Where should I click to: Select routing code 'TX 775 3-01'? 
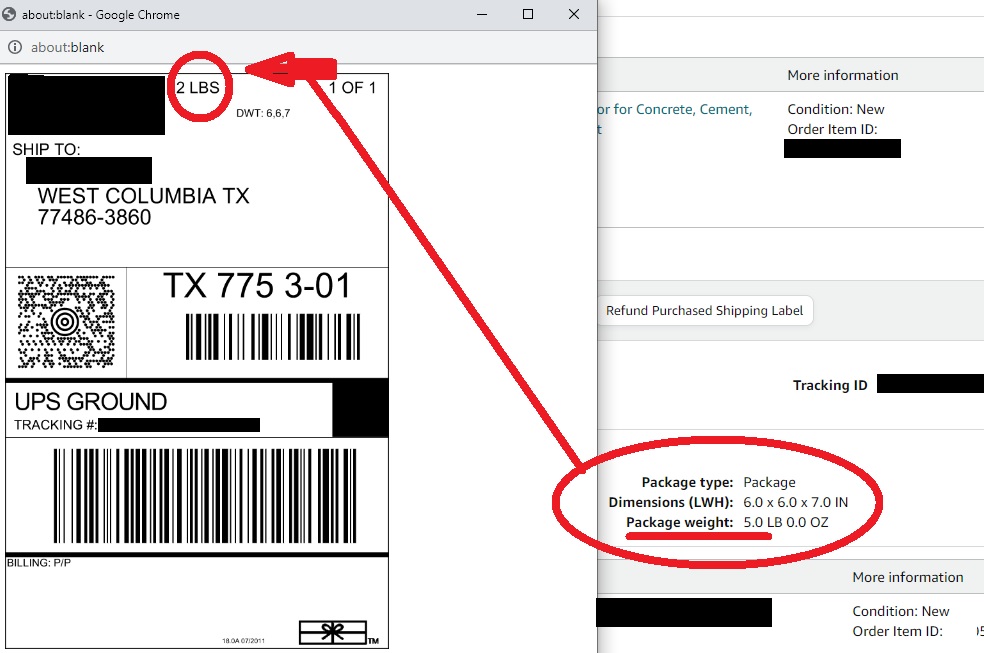[257, 285]
